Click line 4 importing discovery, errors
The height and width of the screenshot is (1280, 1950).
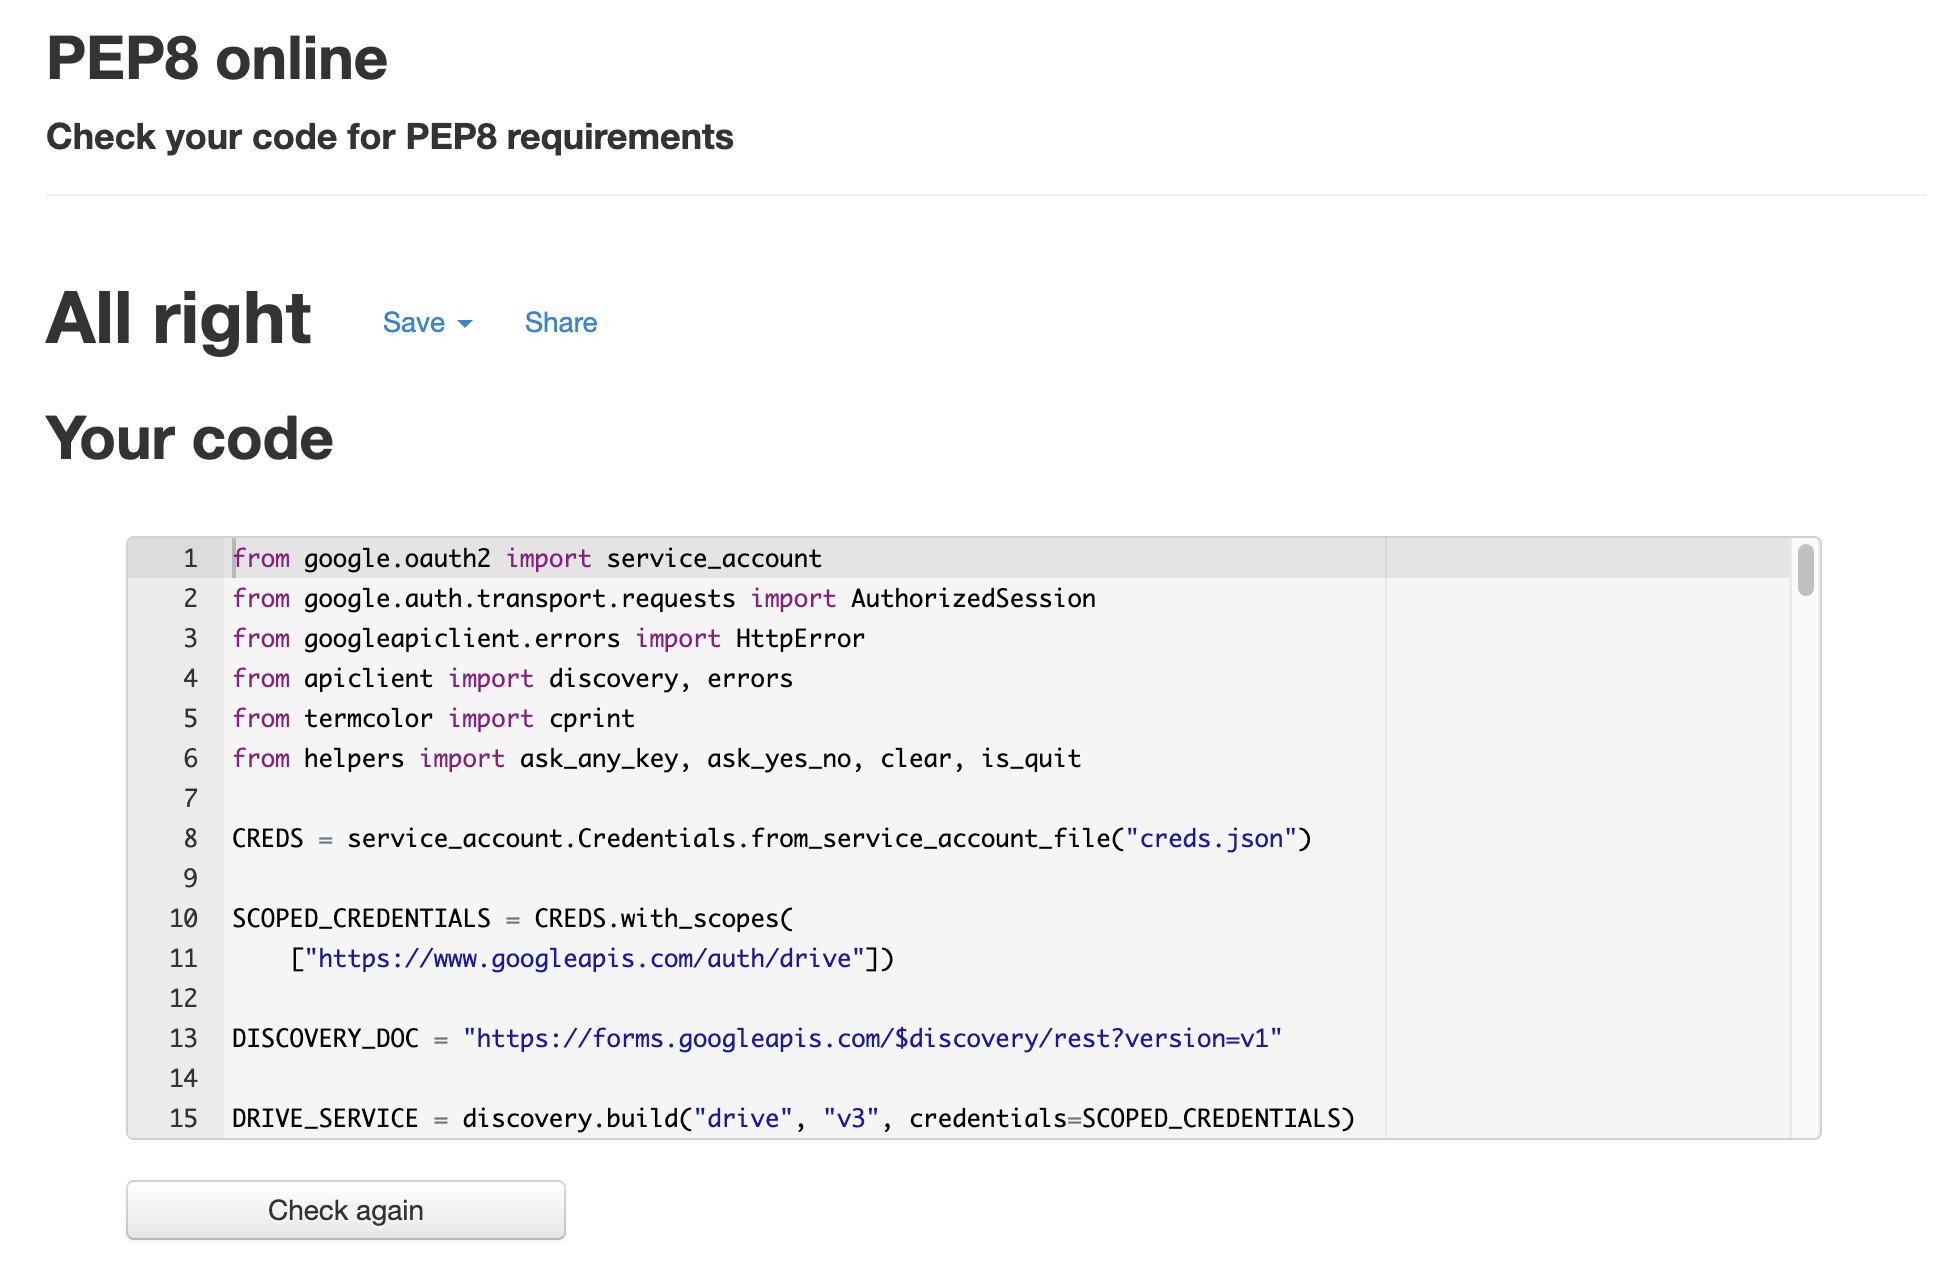513,678
